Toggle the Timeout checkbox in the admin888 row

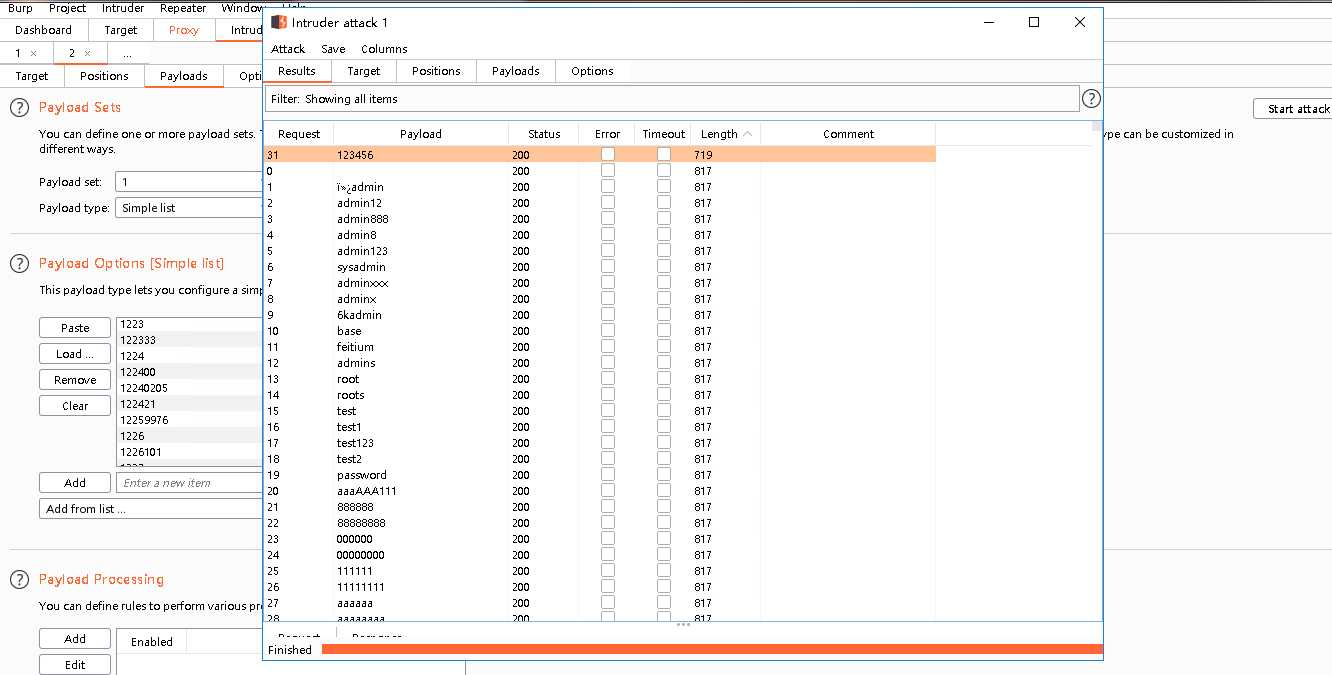[x=663, y=219]
